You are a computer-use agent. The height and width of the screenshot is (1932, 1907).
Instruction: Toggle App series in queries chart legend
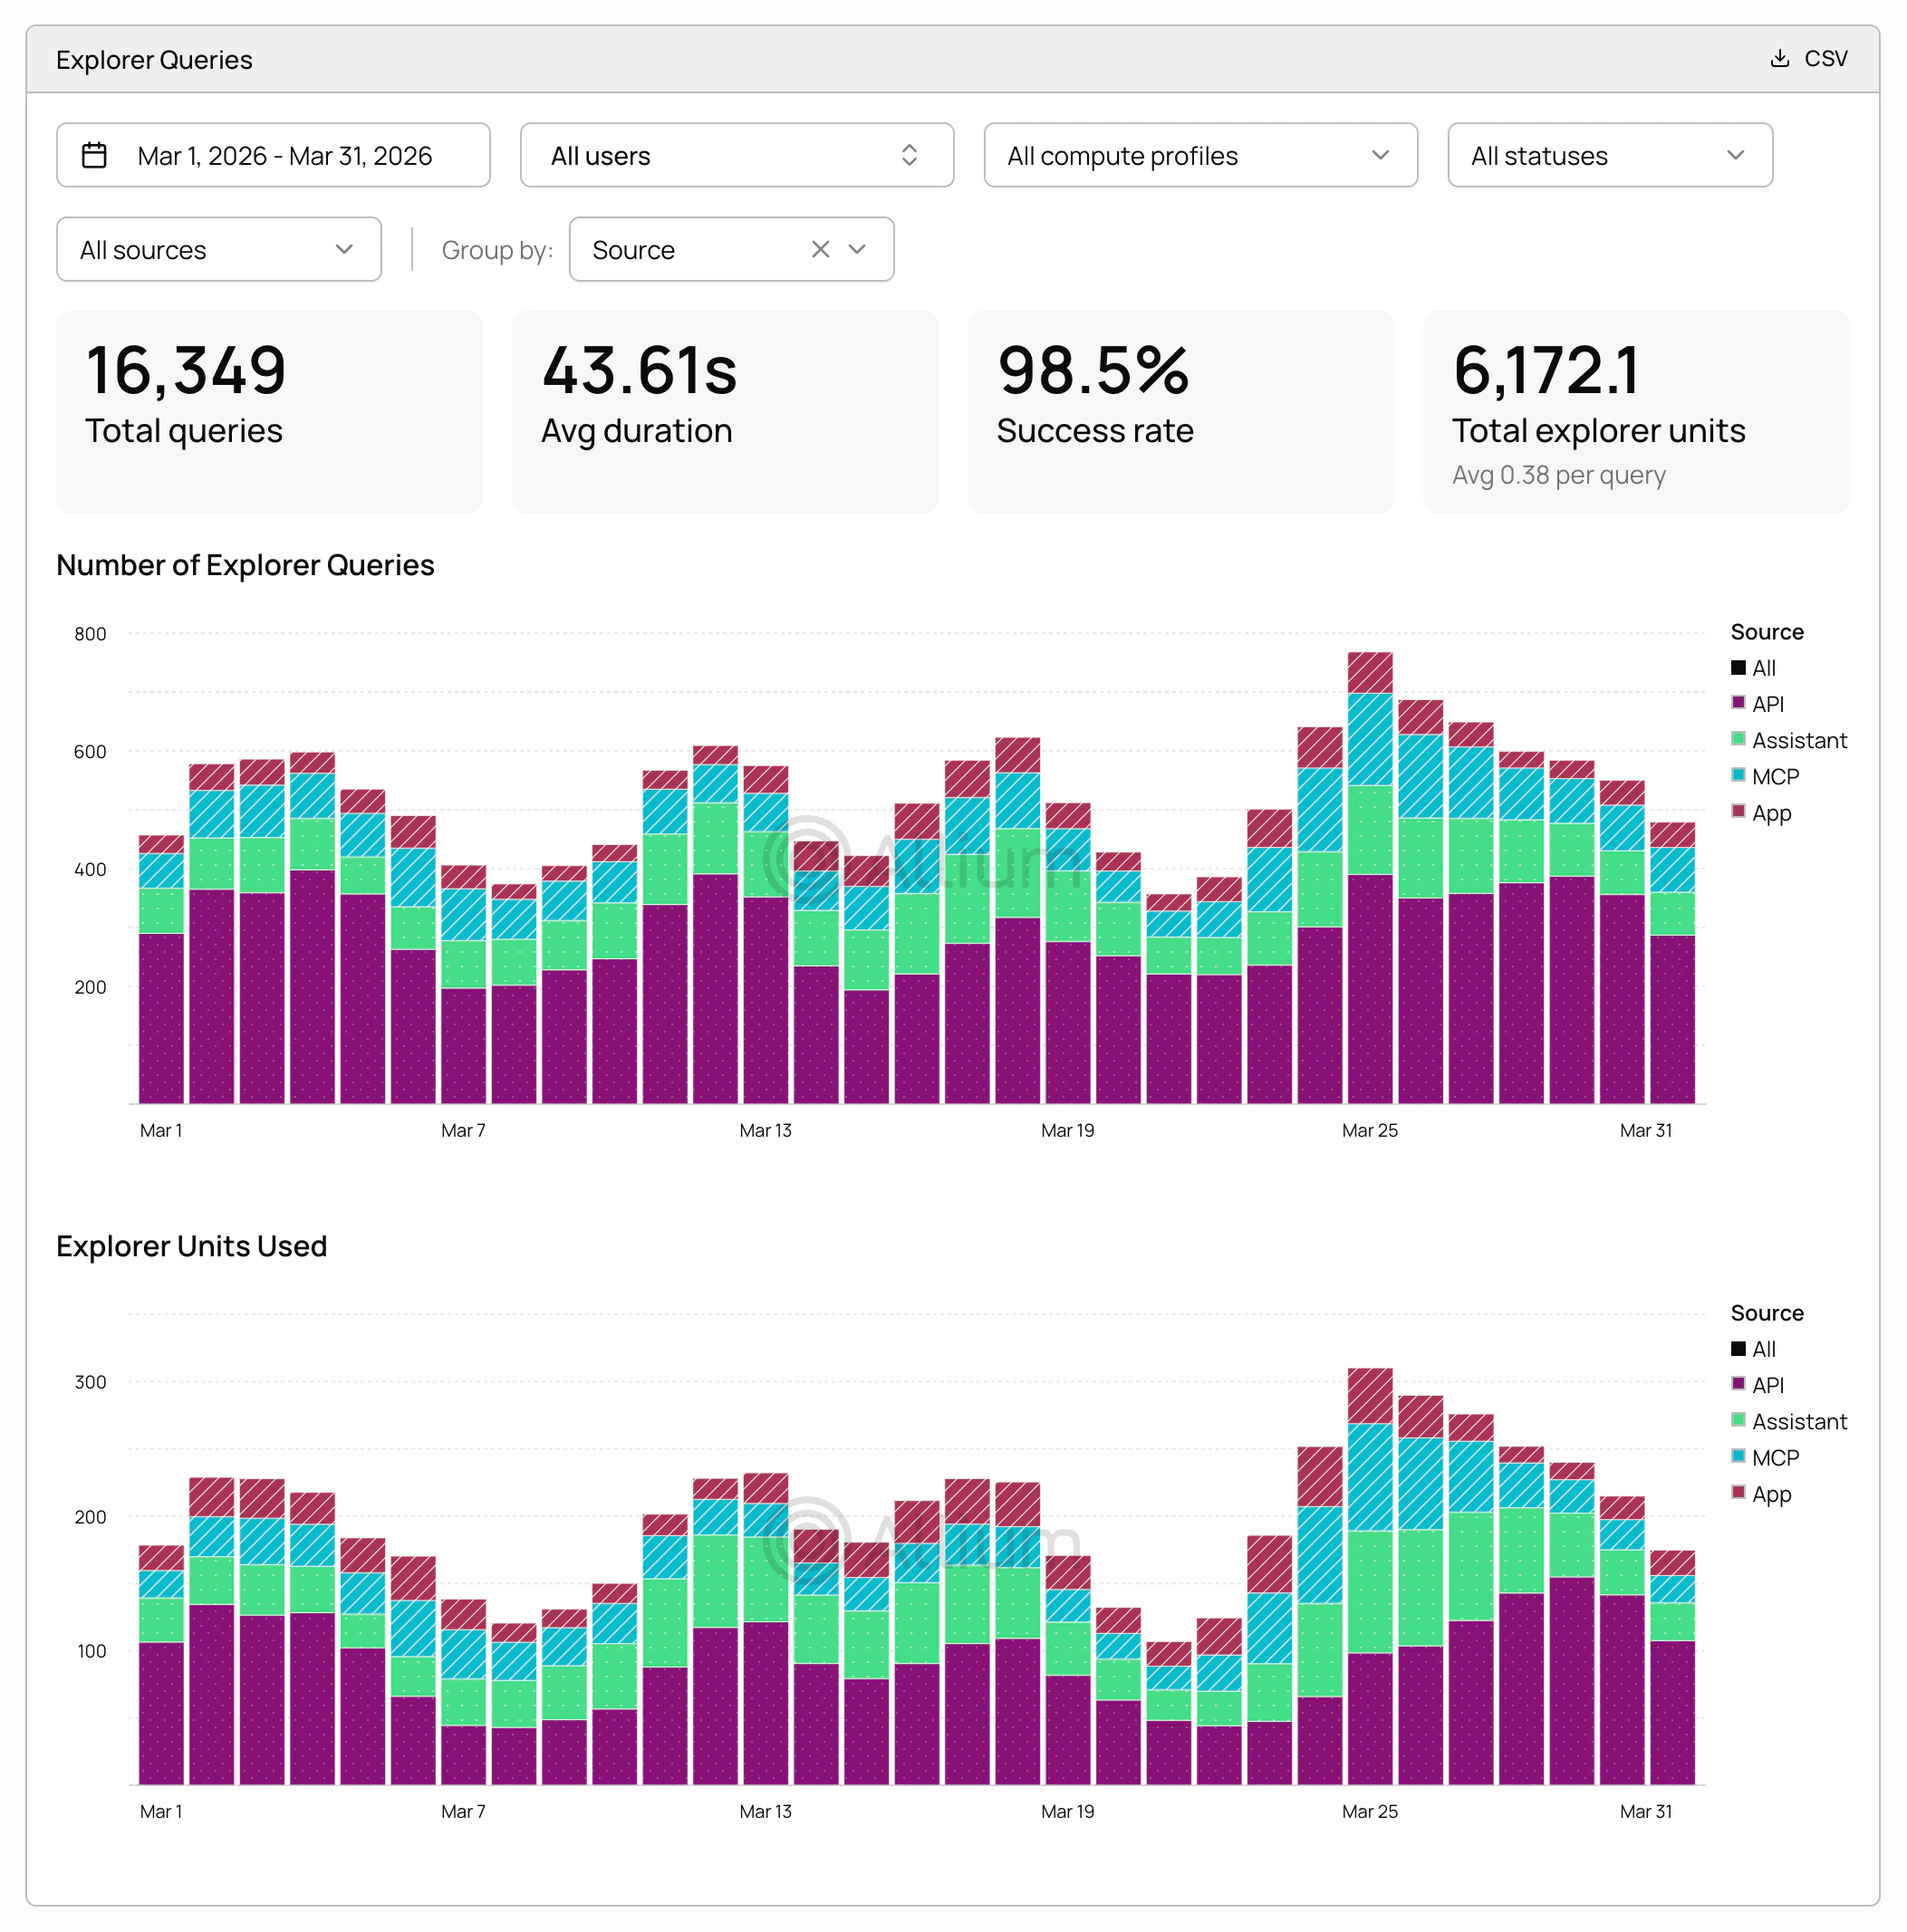click(1770, 813)
